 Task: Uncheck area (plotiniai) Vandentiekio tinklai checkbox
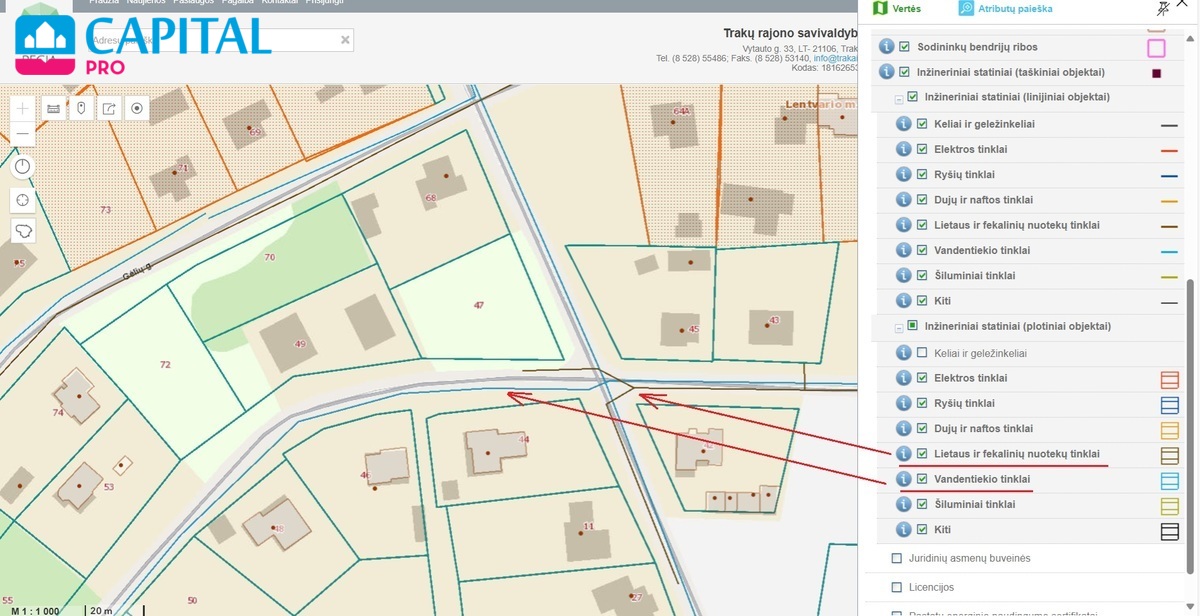[x=922, y=479]
